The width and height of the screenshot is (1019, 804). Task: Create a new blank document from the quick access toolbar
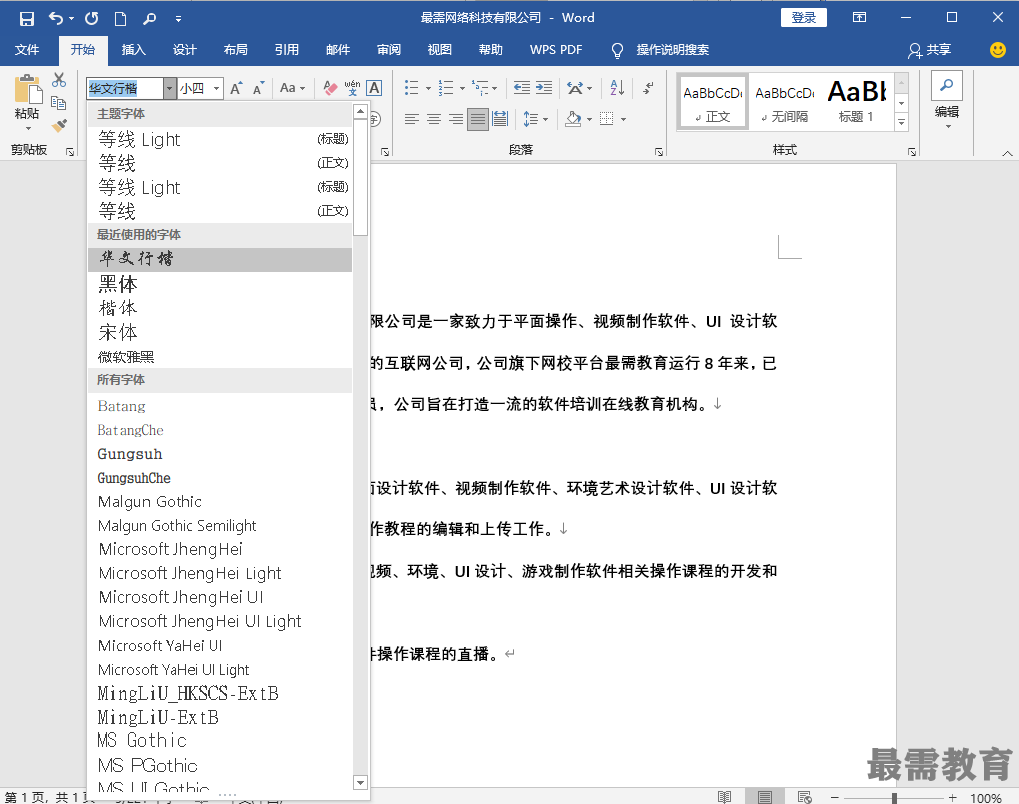tap(120, 19)
